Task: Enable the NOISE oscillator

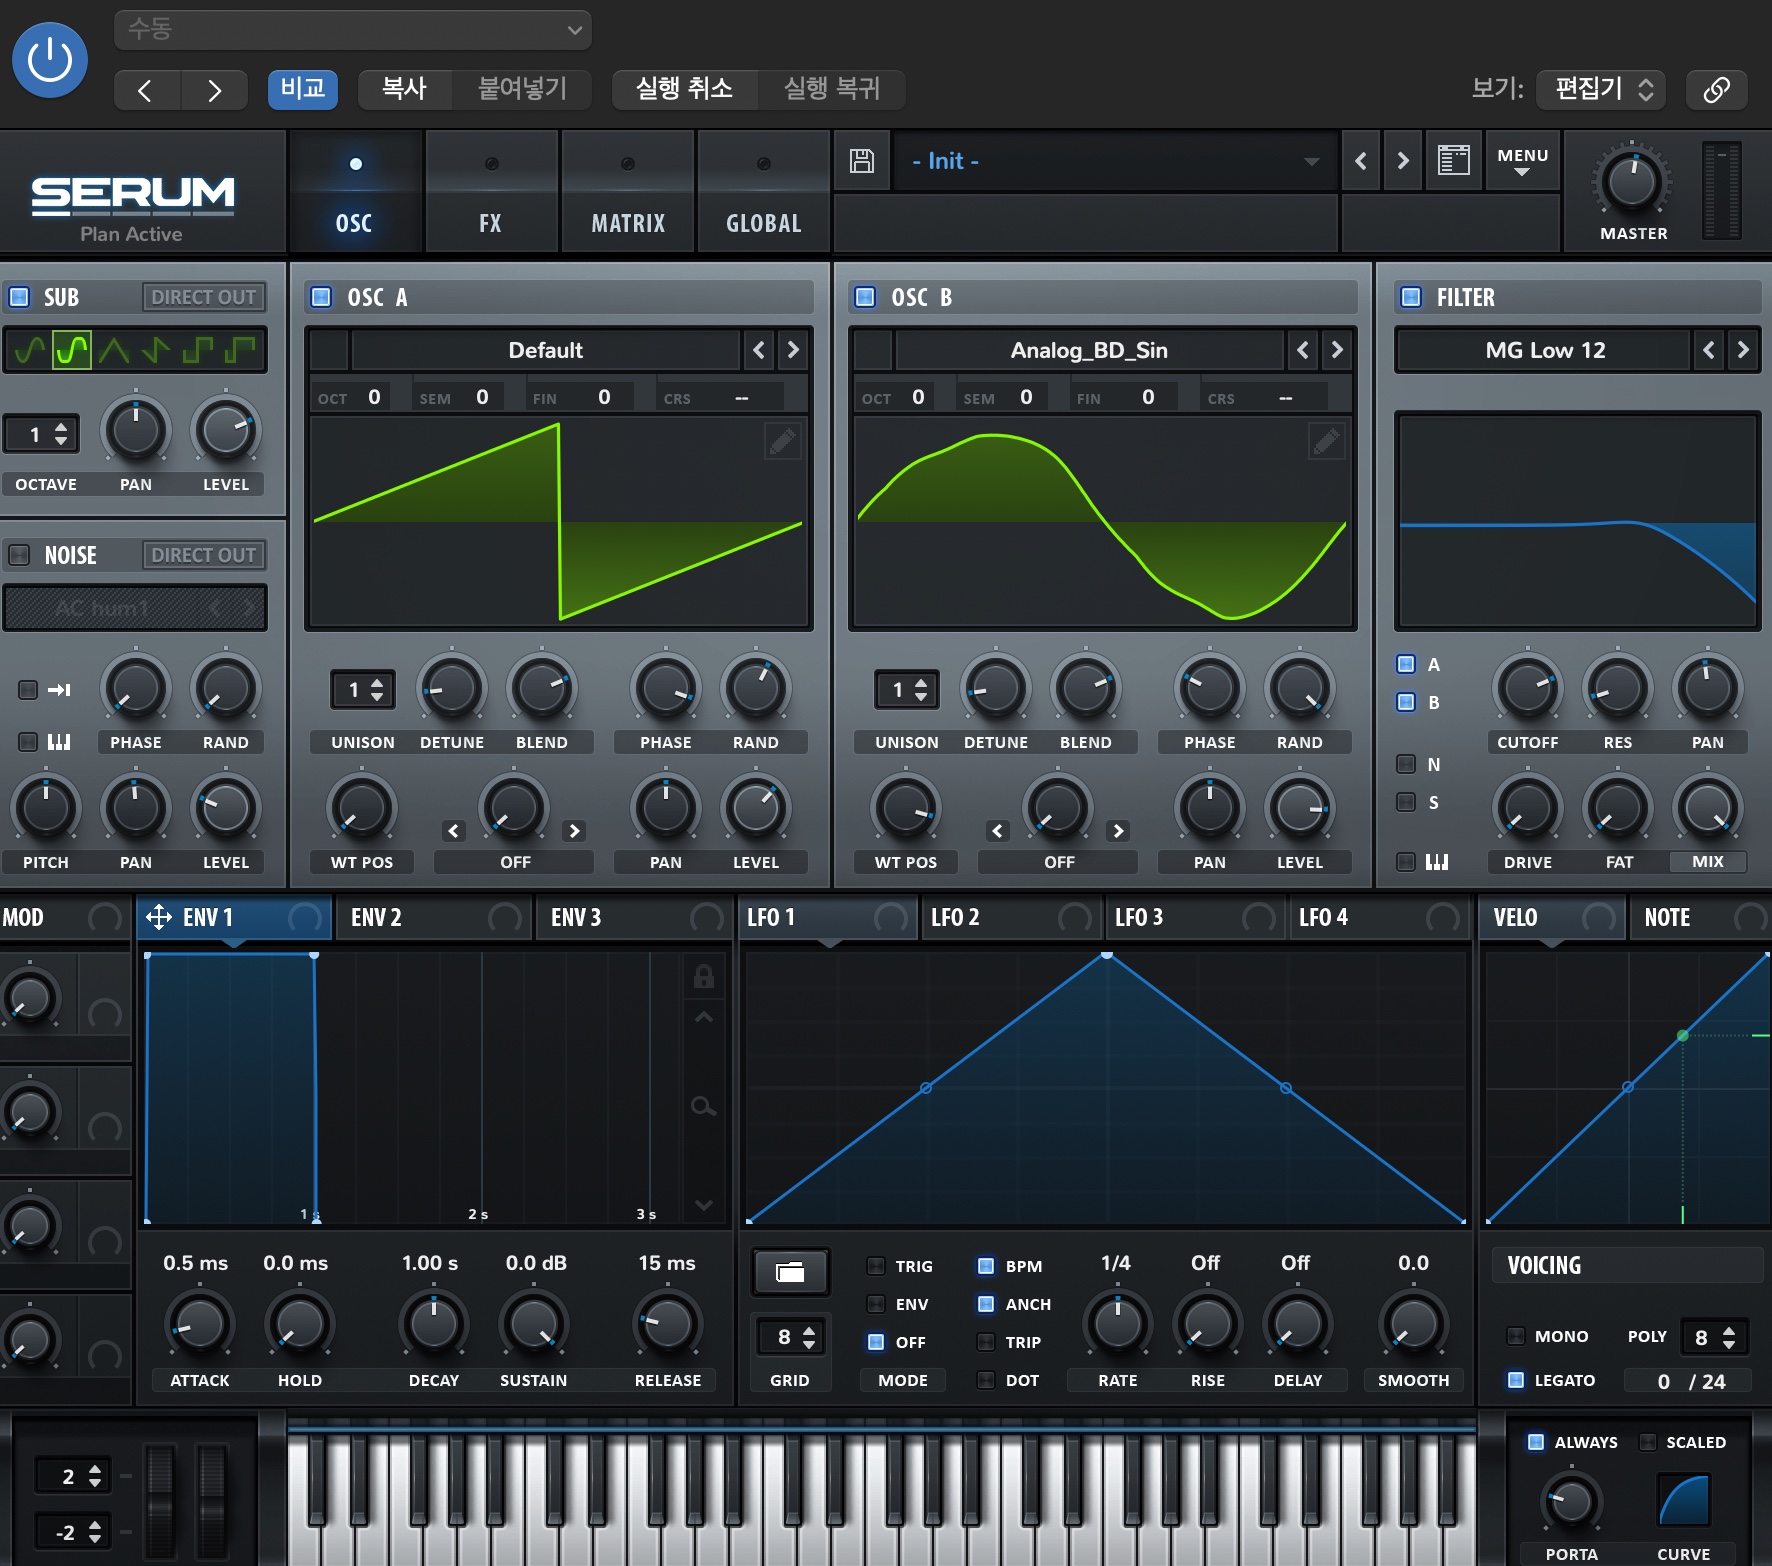Action: pyautogui.click(x=19, y=555)
